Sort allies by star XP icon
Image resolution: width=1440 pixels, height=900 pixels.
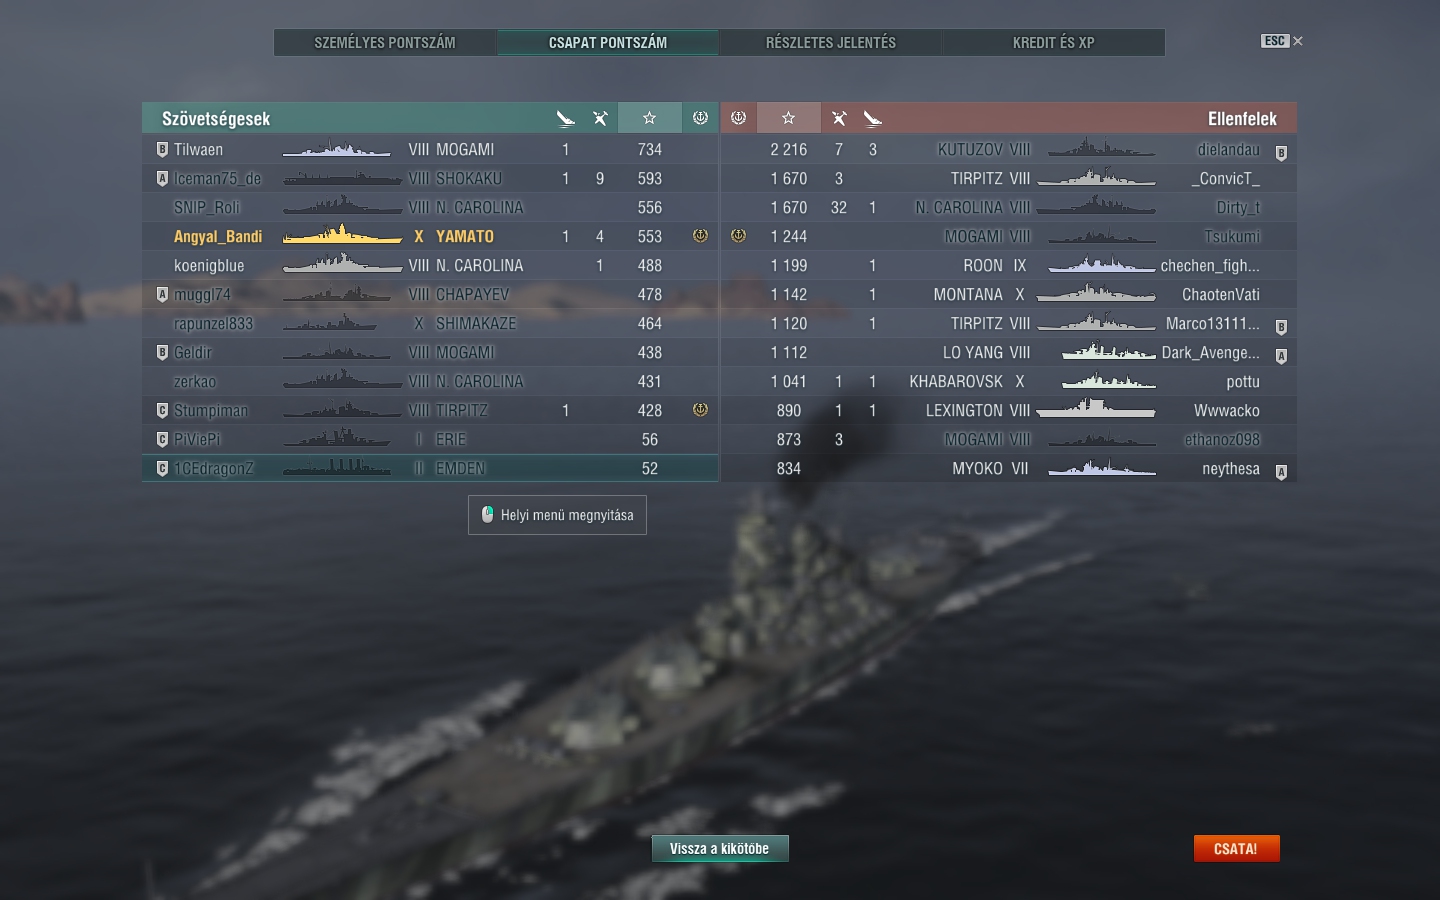click(x=649, y=118)
